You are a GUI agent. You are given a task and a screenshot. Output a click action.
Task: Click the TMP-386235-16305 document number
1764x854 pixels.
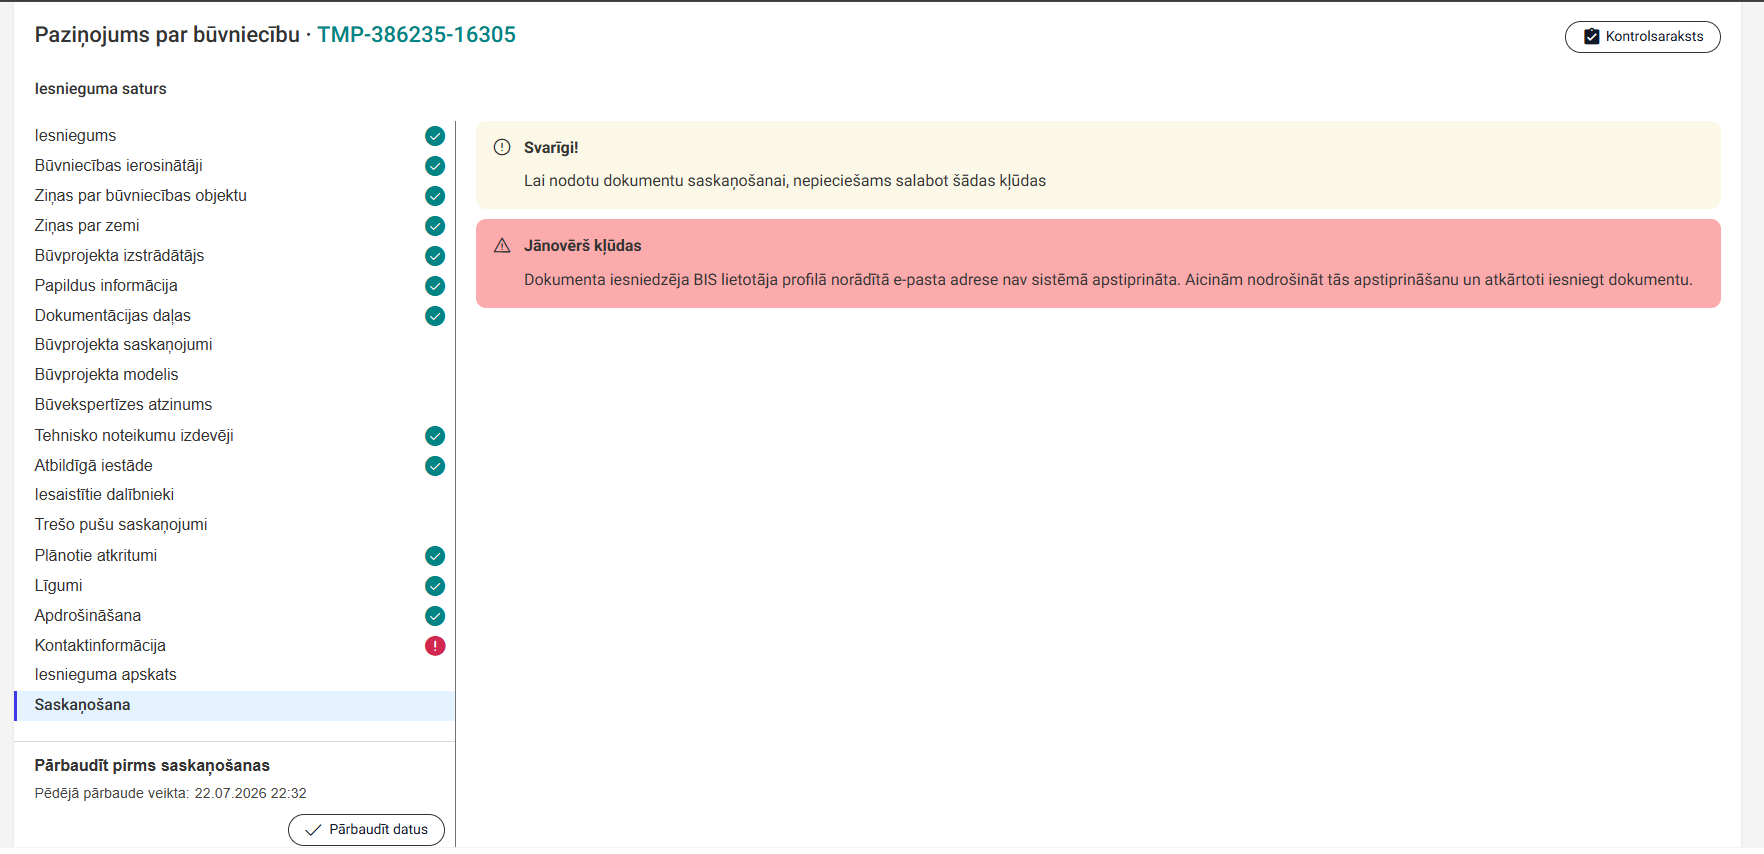417,35
